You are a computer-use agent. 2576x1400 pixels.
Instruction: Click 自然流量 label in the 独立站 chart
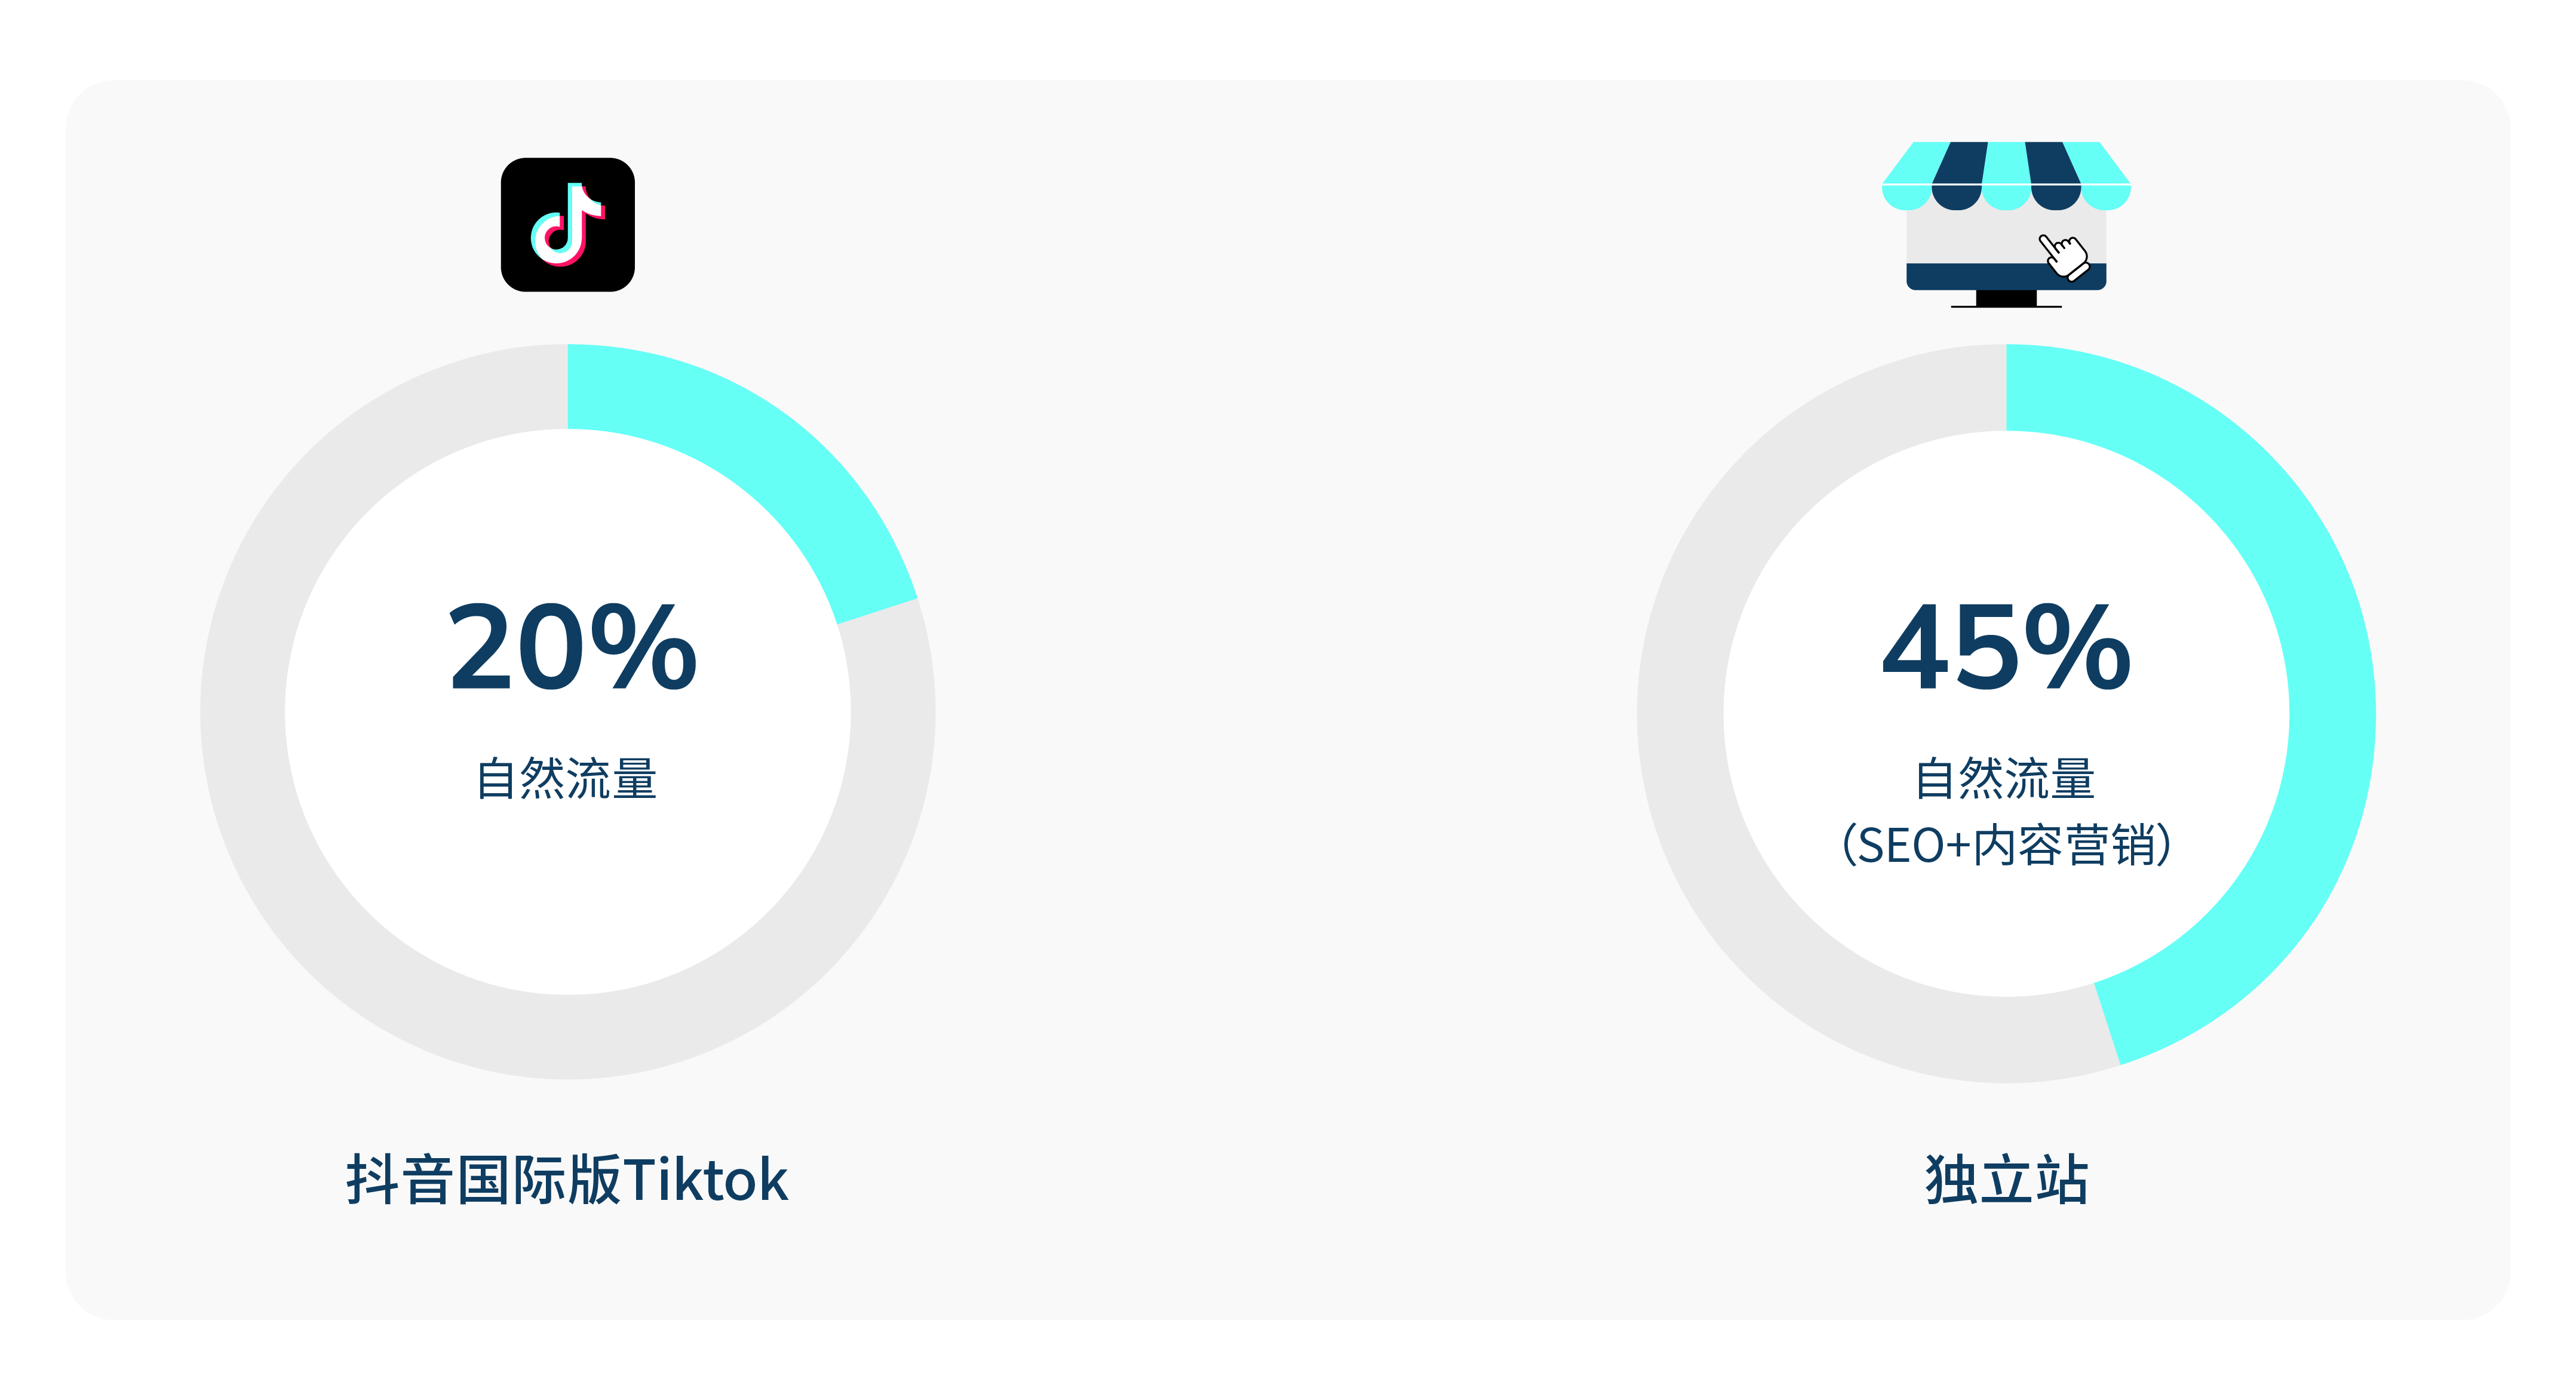[x=2005, y=778]
